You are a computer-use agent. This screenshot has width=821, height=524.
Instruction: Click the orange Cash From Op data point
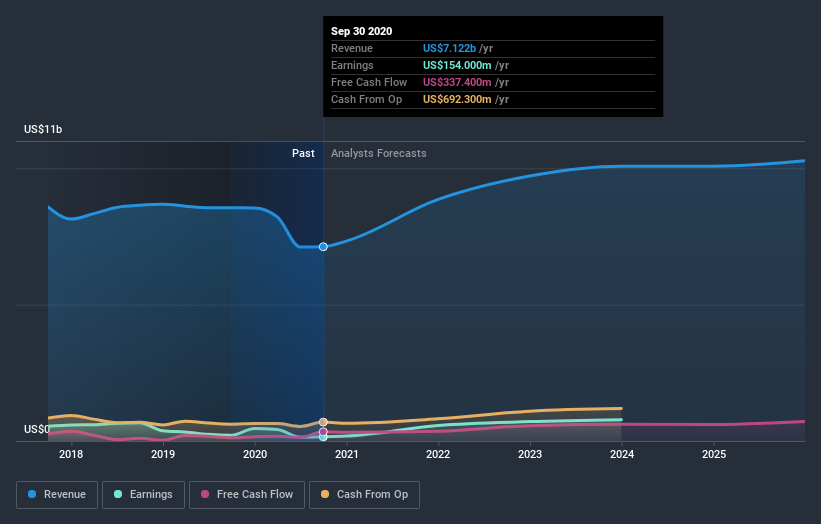pos(324,422)
